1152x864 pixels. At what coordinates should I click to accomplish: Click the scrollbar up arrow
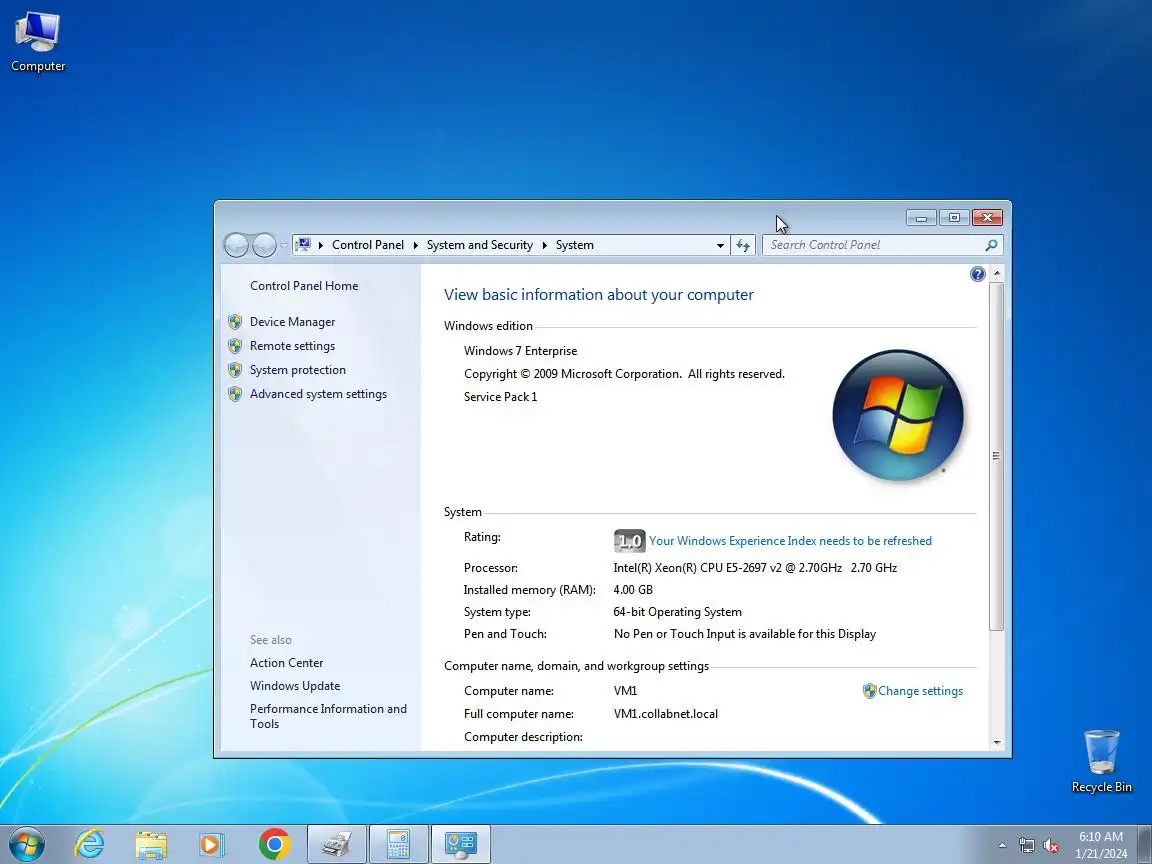[997, 273]
